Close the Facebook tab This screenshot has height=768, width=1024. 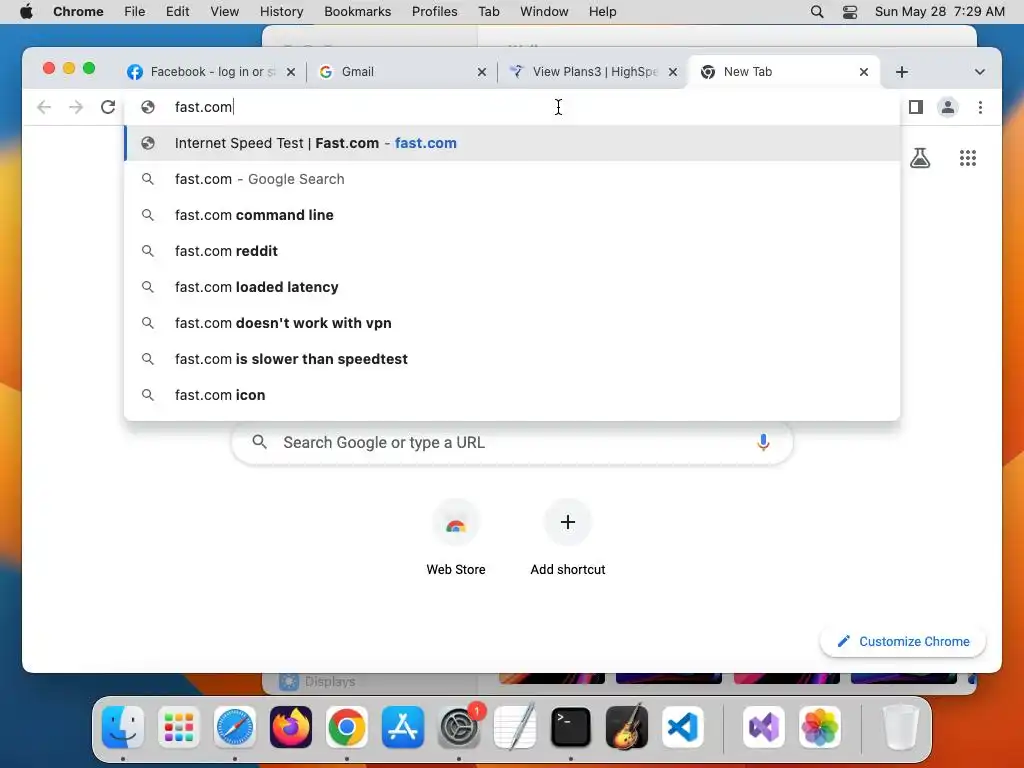pos(291,72)
